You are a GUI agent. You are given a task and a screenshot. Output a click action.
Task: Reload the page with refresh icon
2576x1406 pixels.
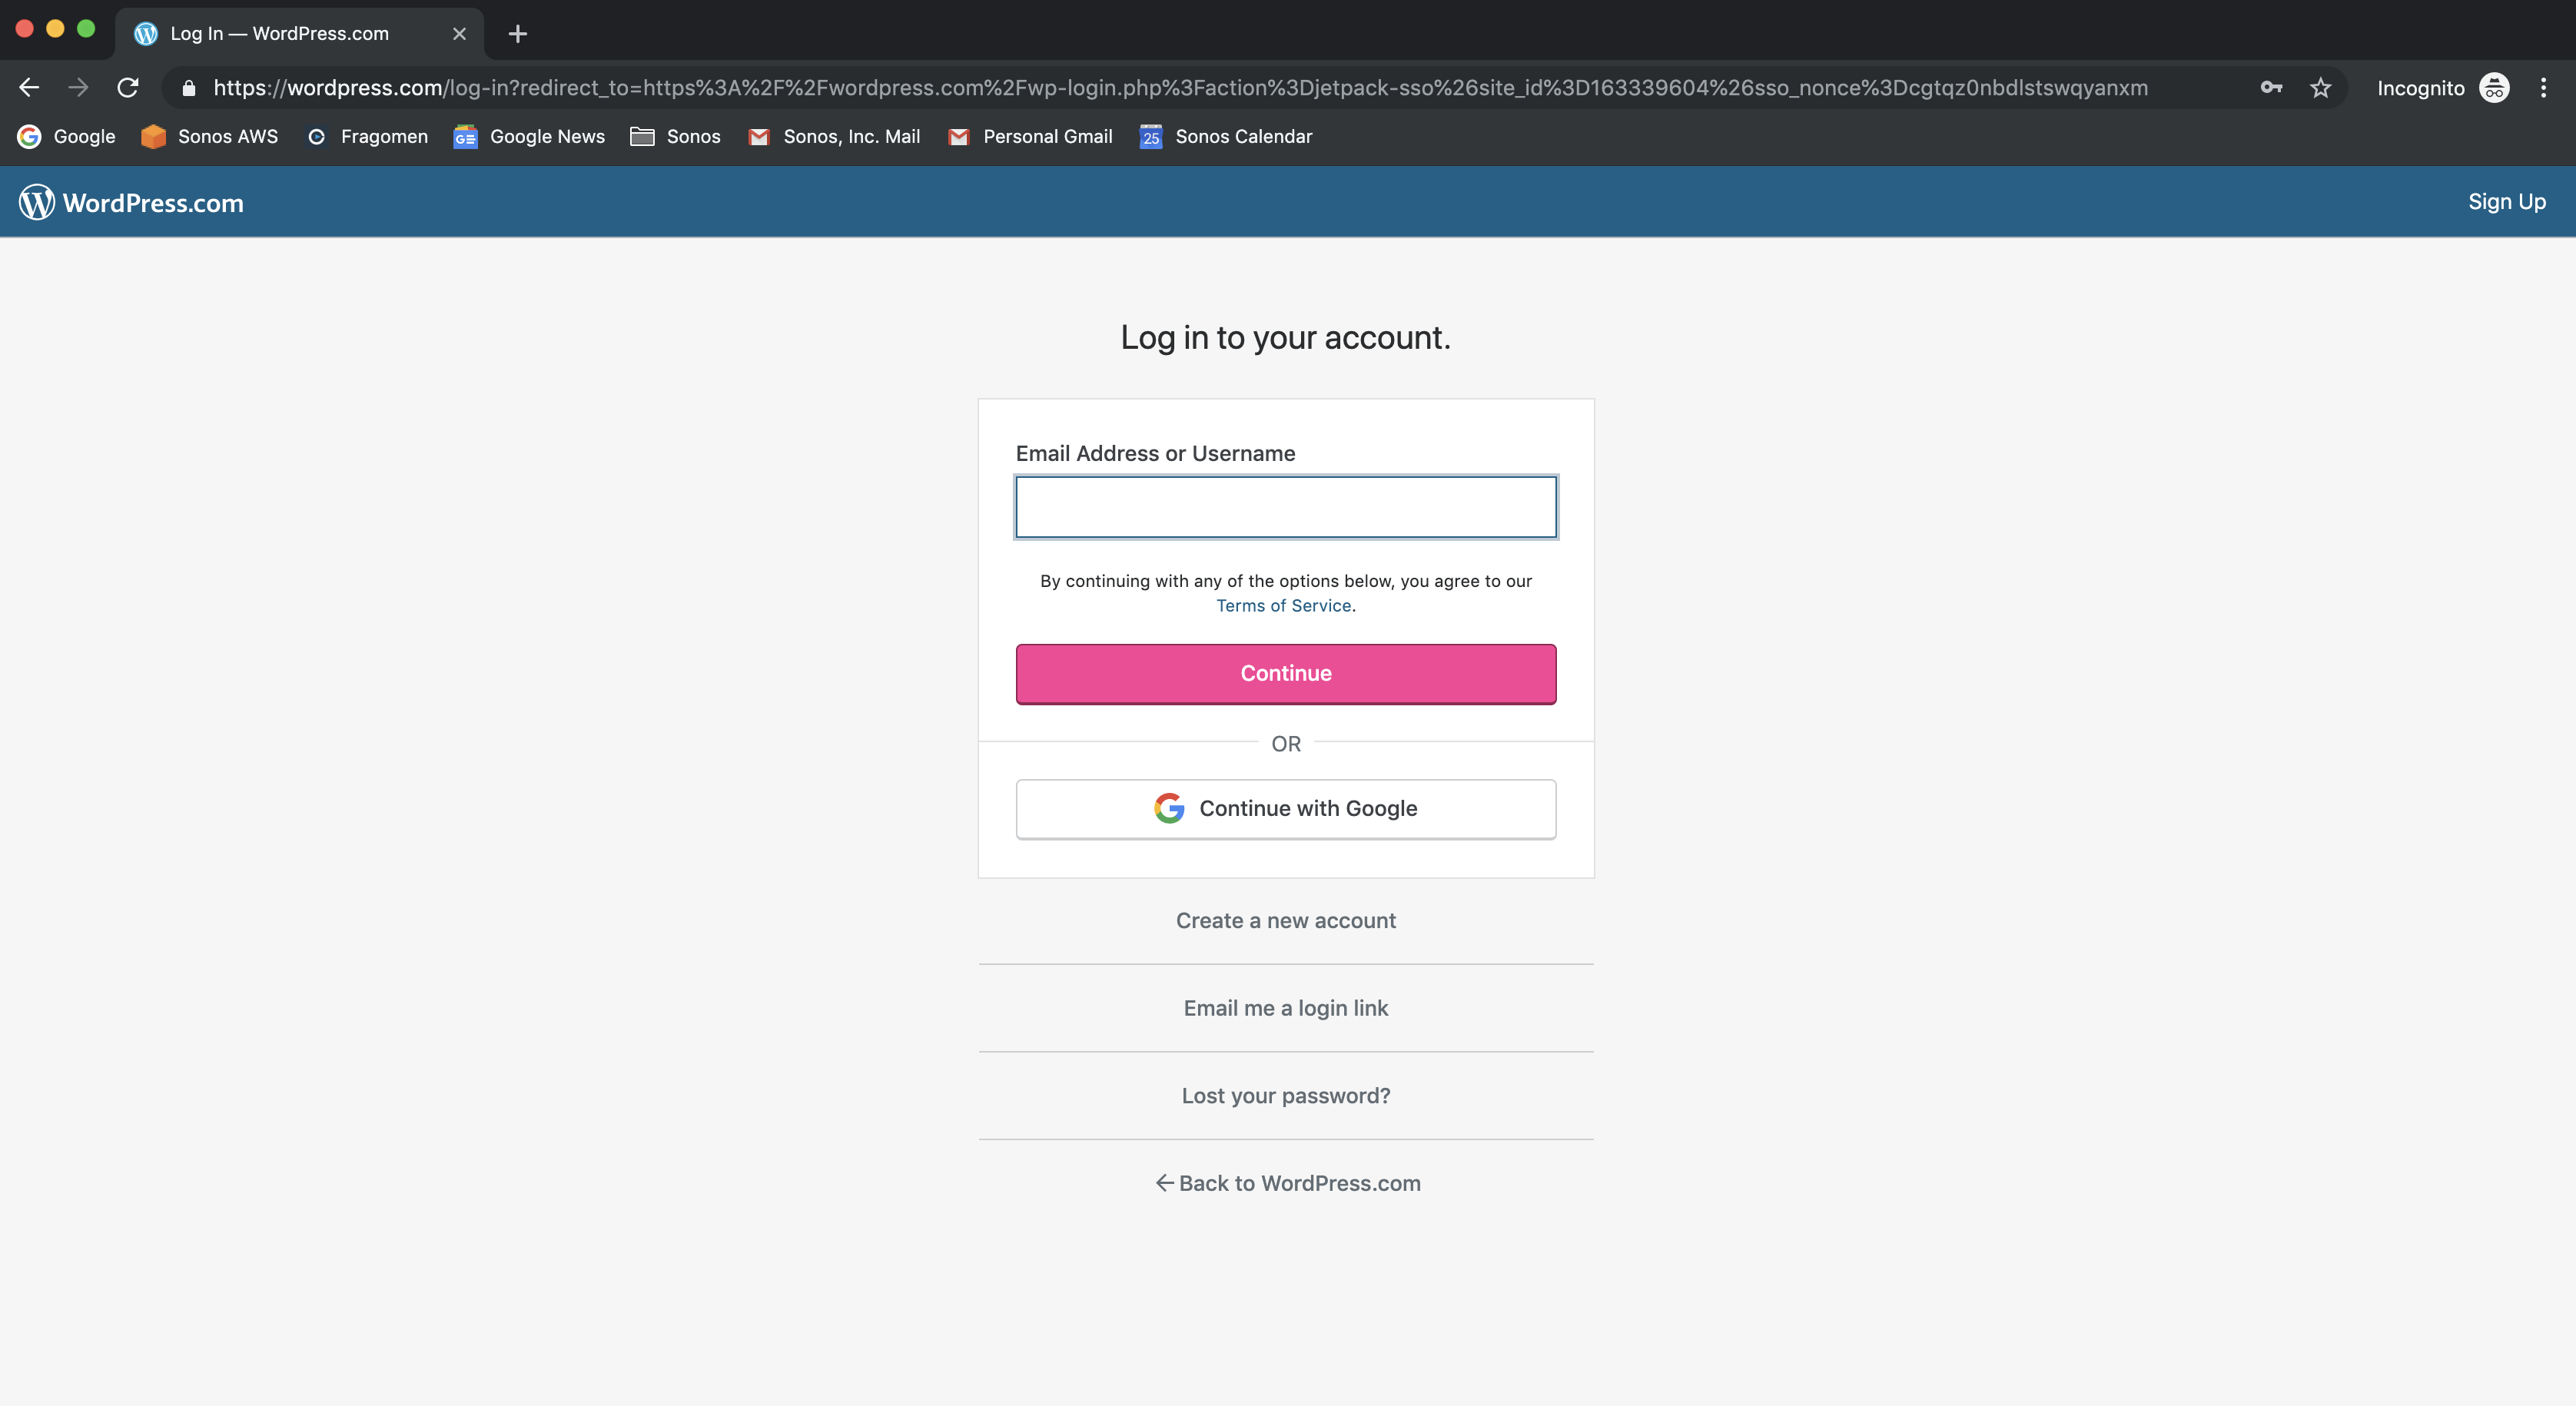click(x=128, y=88)
